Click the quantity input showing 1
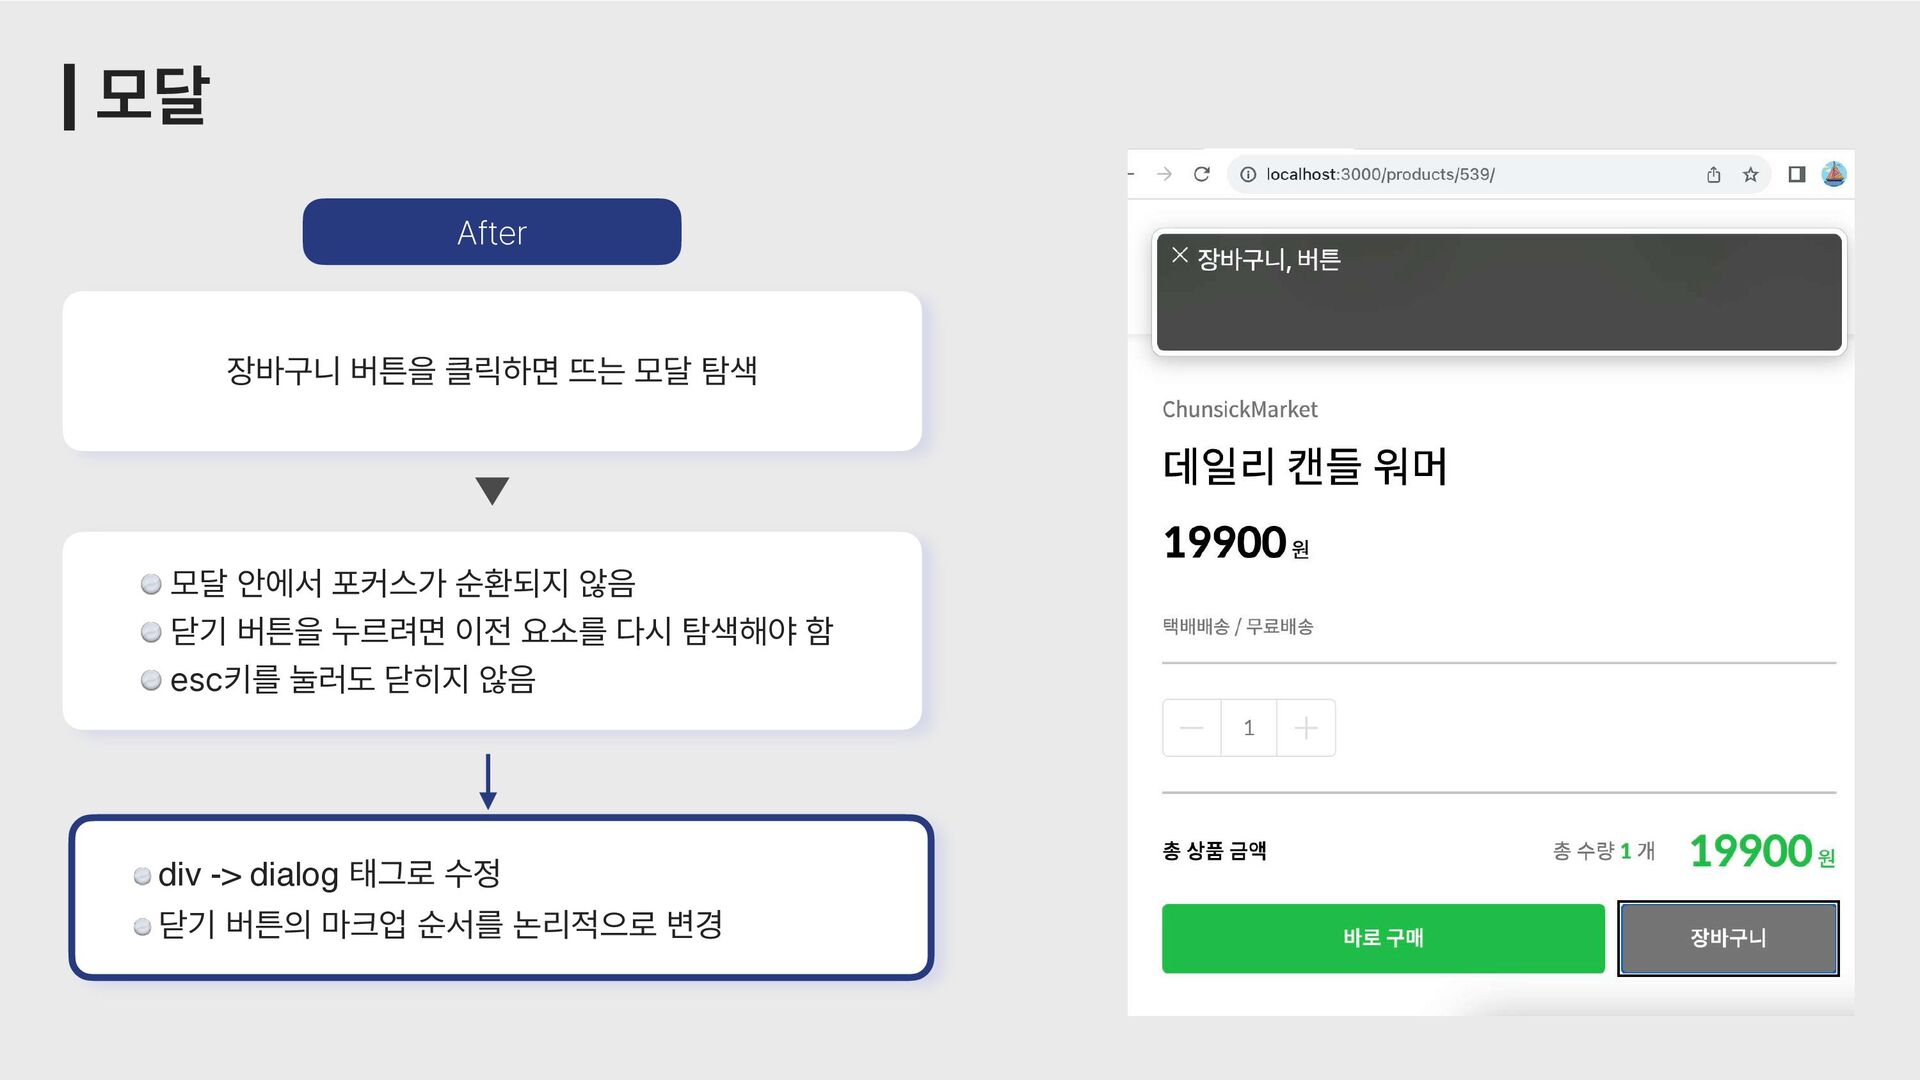 (1248, 728)
